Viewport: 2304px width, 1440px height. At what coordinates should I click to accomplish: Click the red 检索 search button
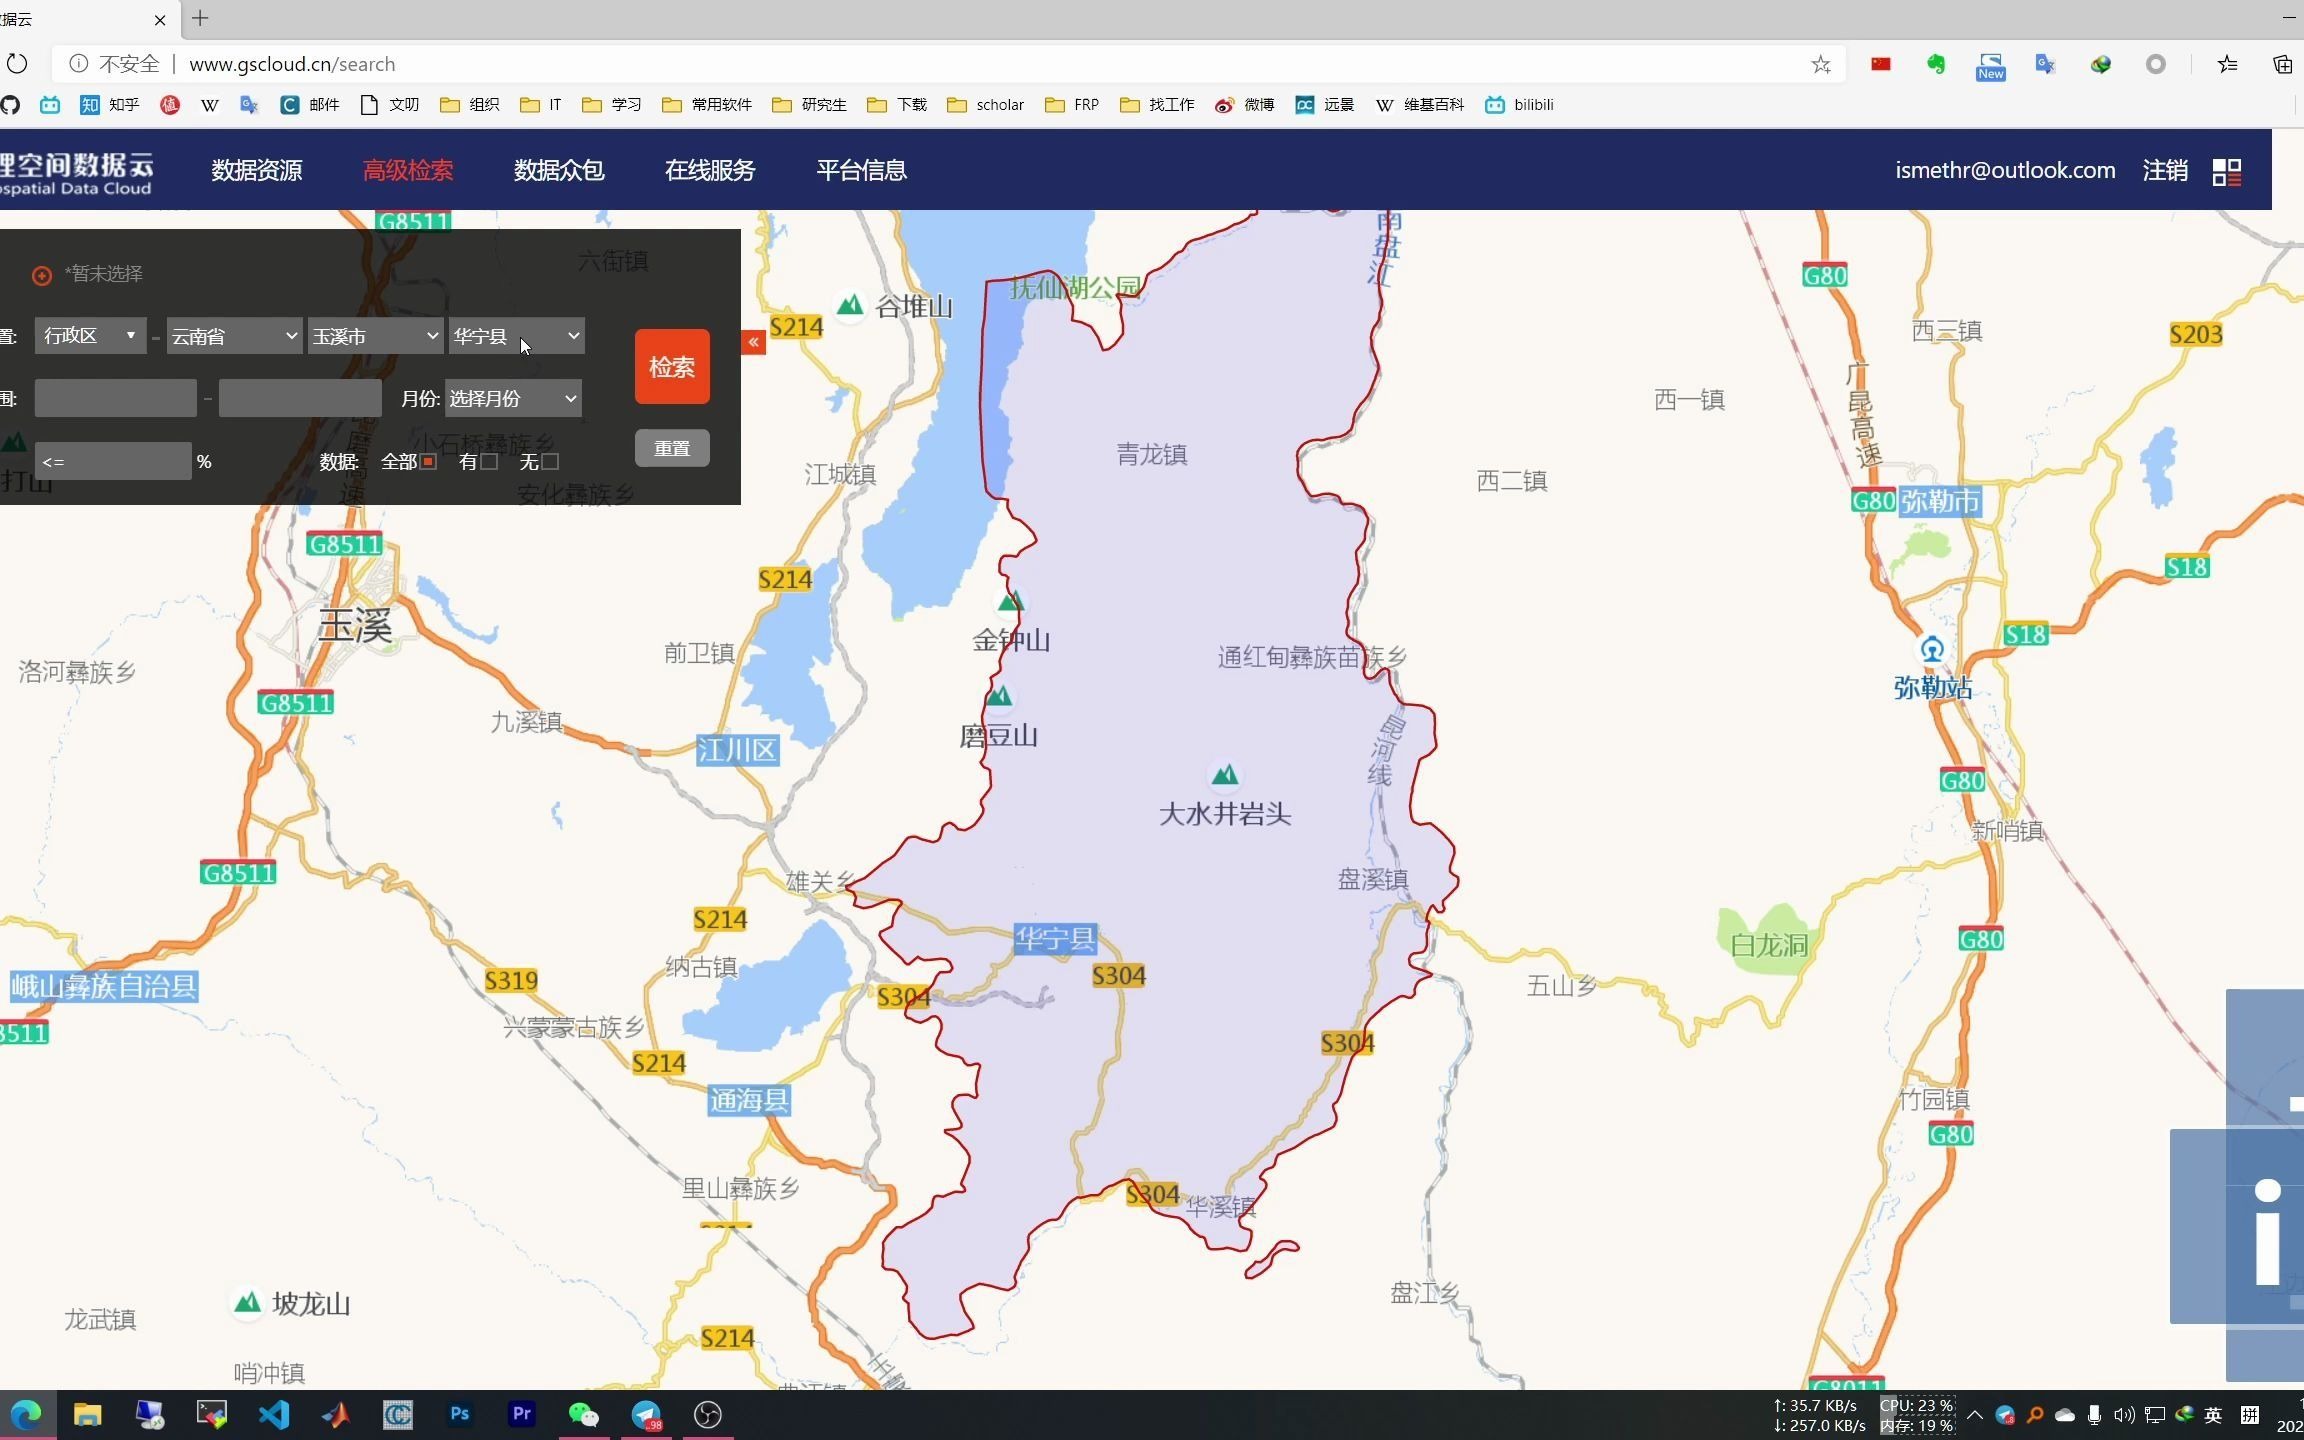[x=672, y=367]
